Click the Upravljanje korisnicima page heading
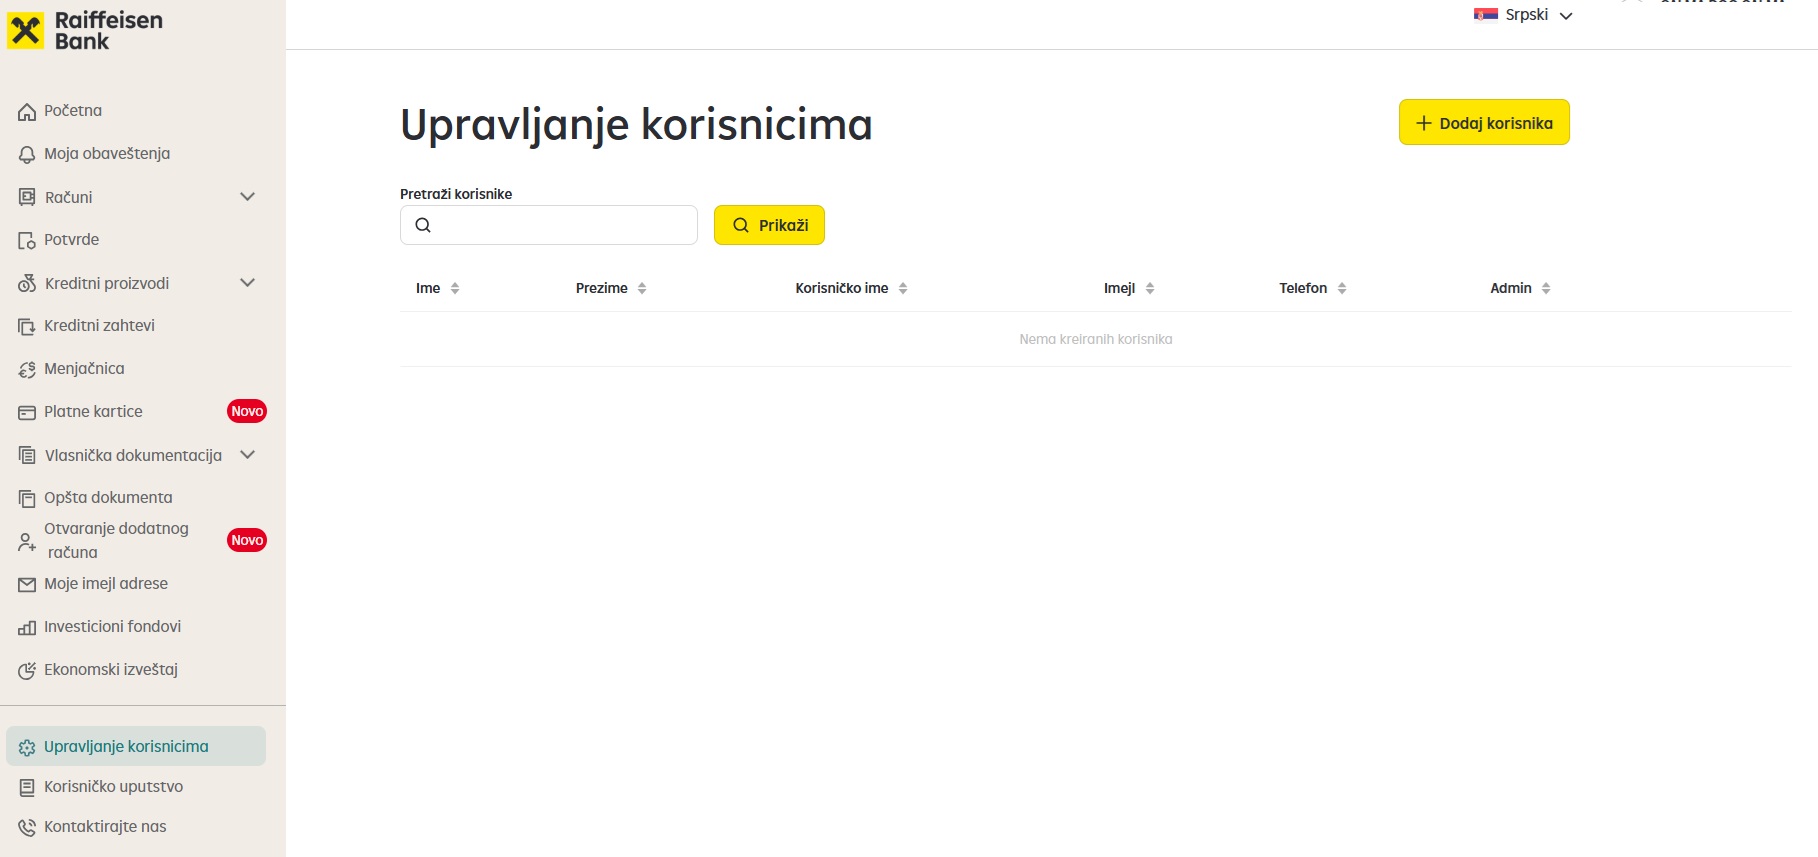Screen dimensions: 1818x857 pyautogui.click(x=636, y=126)
